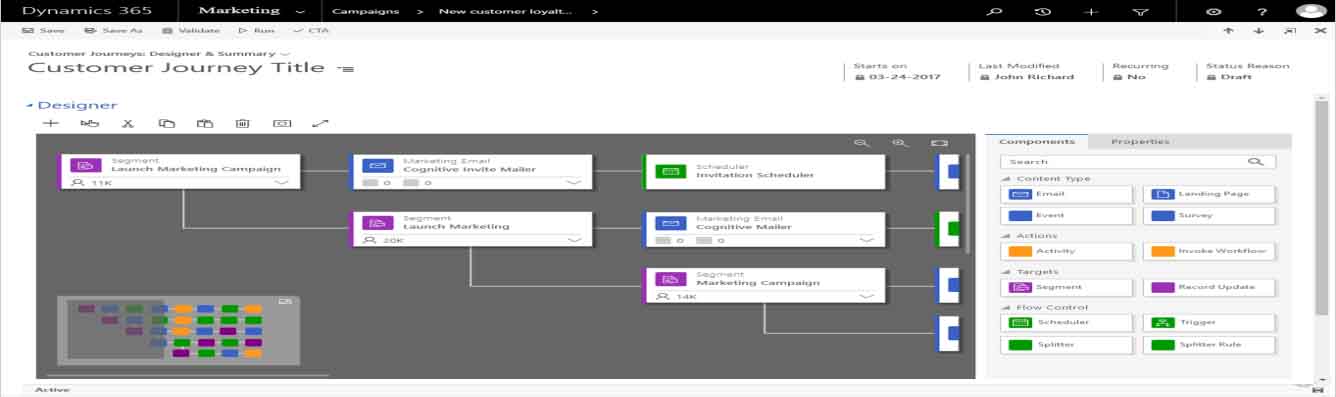
Task: Select the Splitter Rule component
Action: click(1209, 345)
